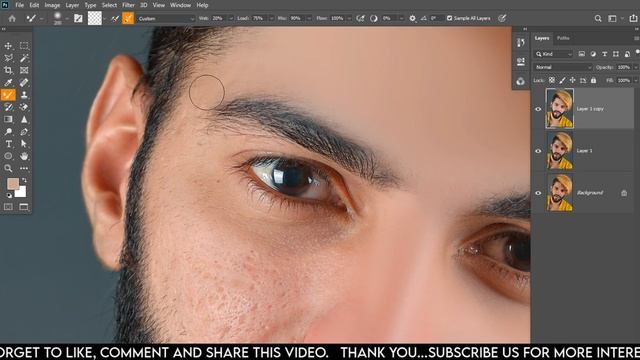Select the Sharpen tool
The height and width of the screenshot is (360, 640).
(24, 119)
